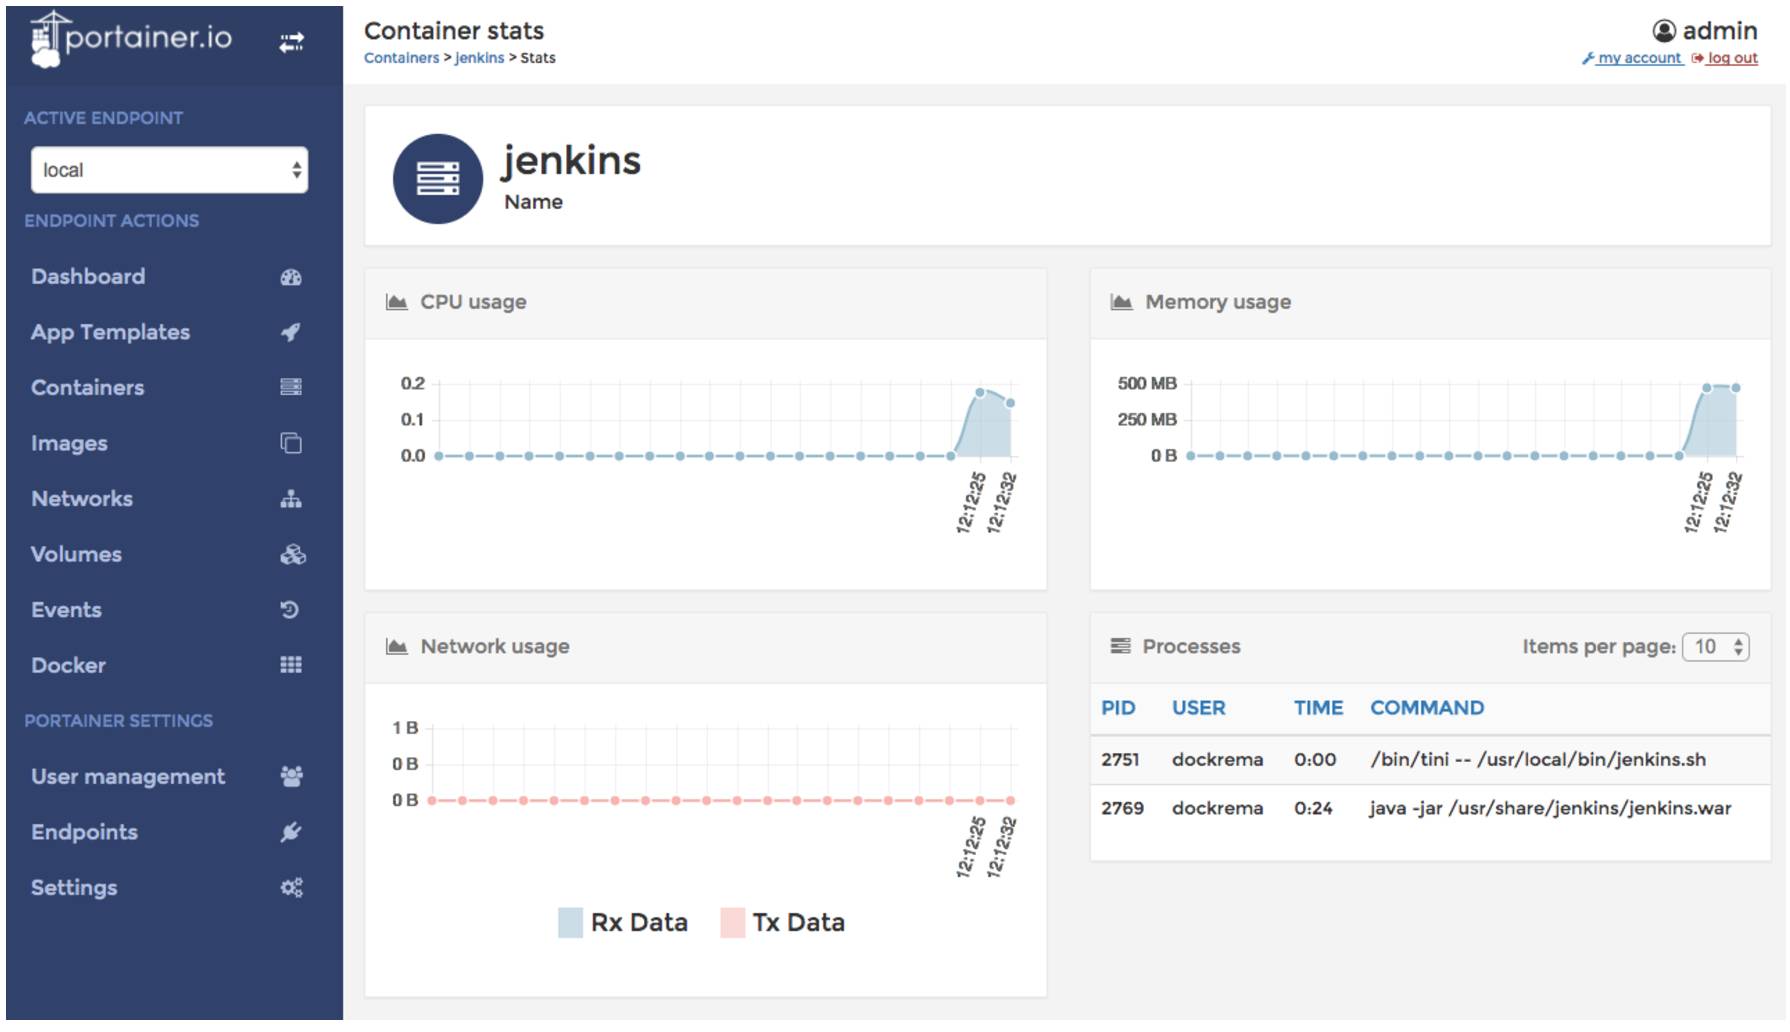Click the Docker grid icon
This screenshot has height=1032, width=1790.
tap(291, 665)
